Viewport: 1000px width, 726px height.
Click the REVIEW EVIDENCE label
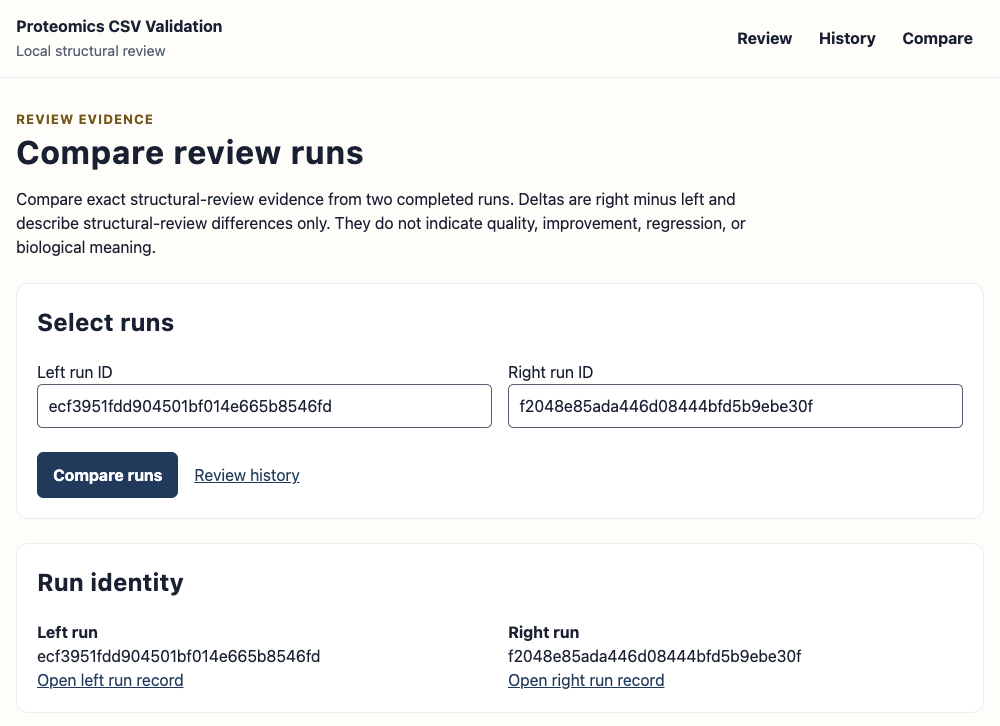point(85,119)
